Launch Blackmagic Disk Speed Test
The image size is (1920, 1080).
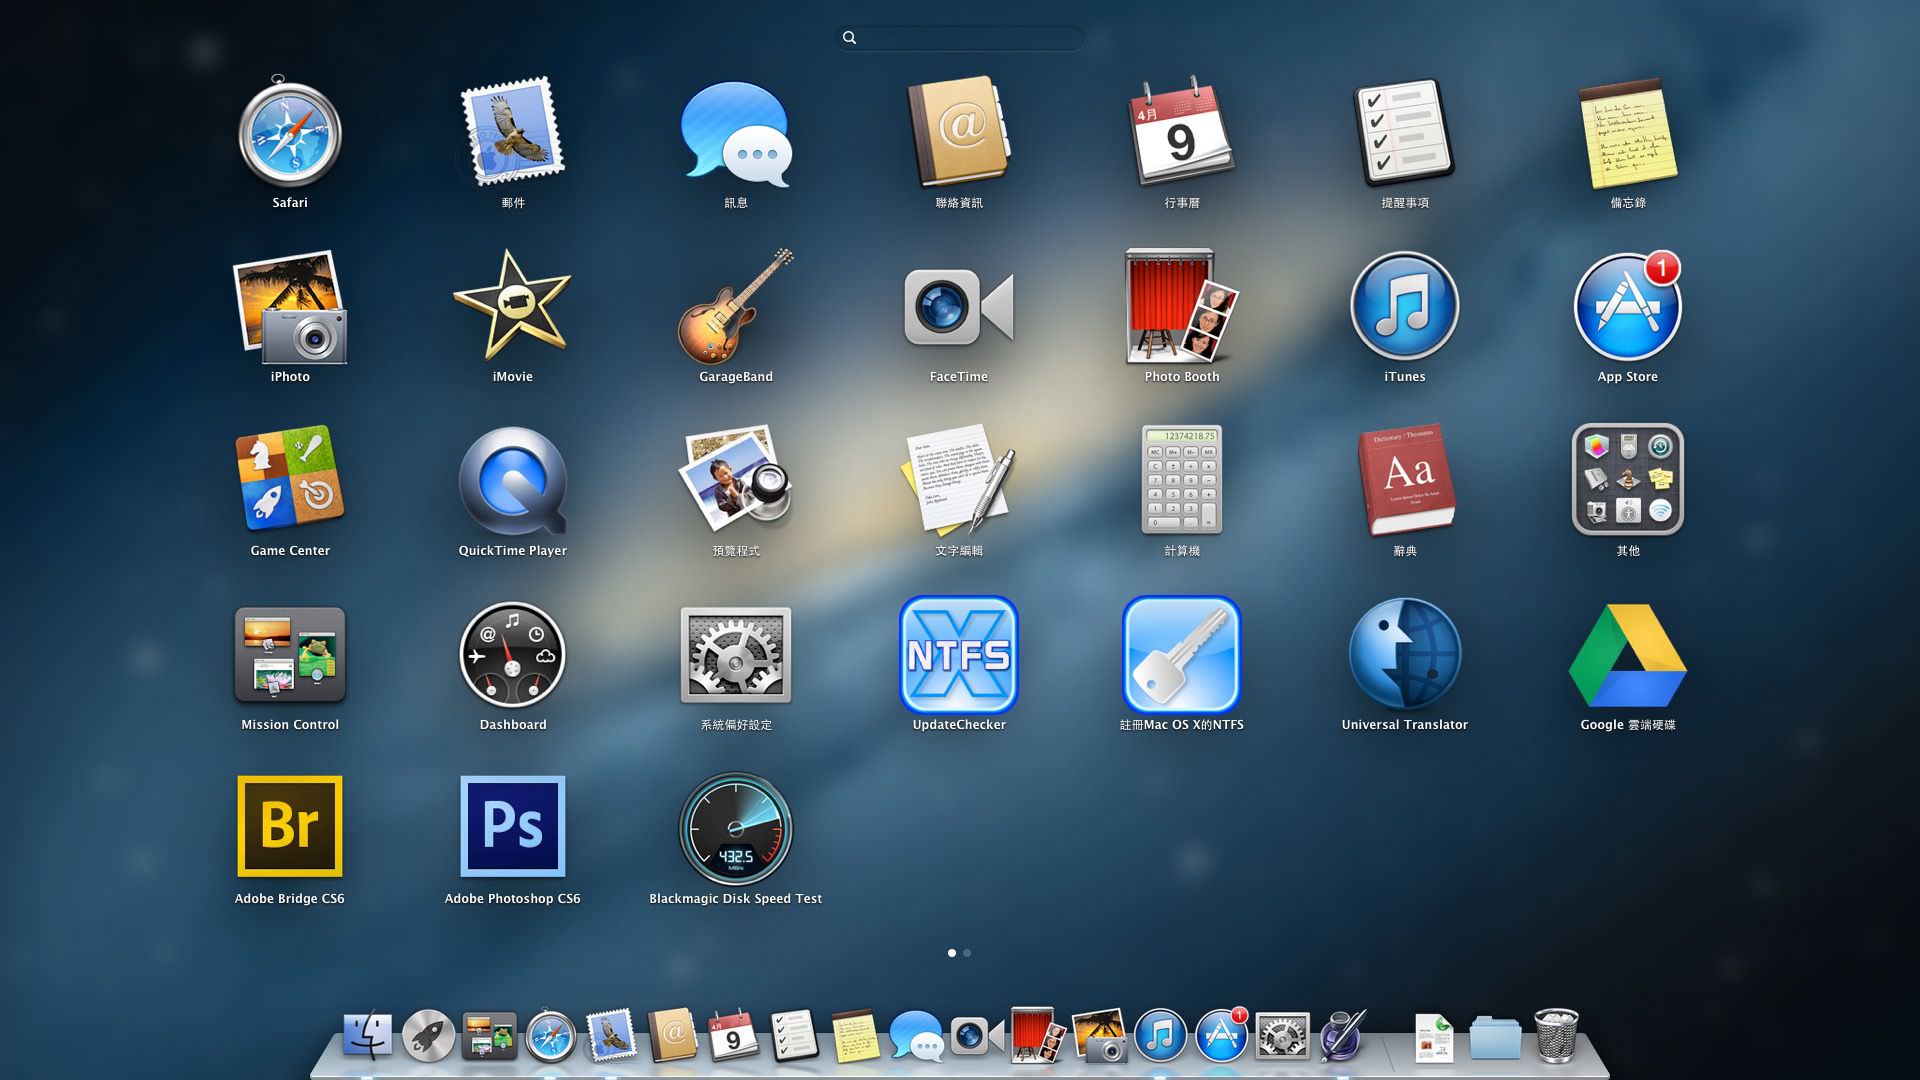(735, 828)
